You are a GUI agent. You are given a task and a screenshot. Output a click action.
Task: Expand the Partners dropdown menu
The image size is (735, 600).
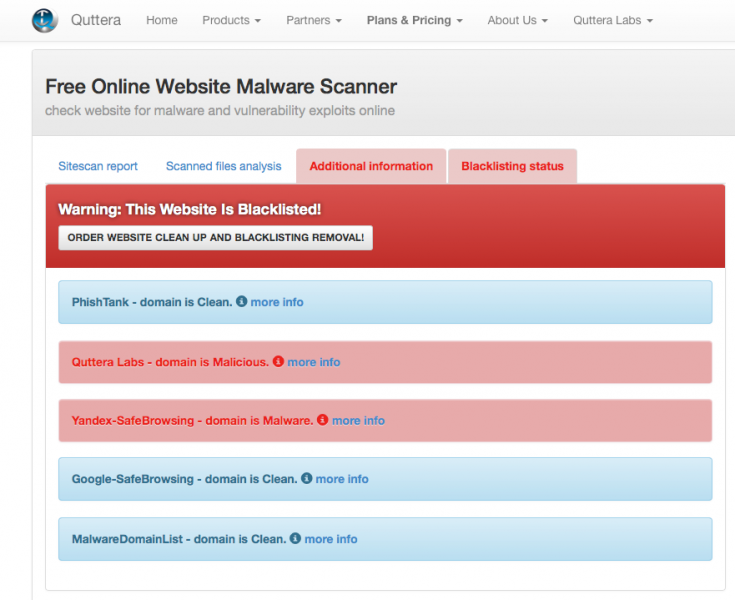(x=314, y=20)
